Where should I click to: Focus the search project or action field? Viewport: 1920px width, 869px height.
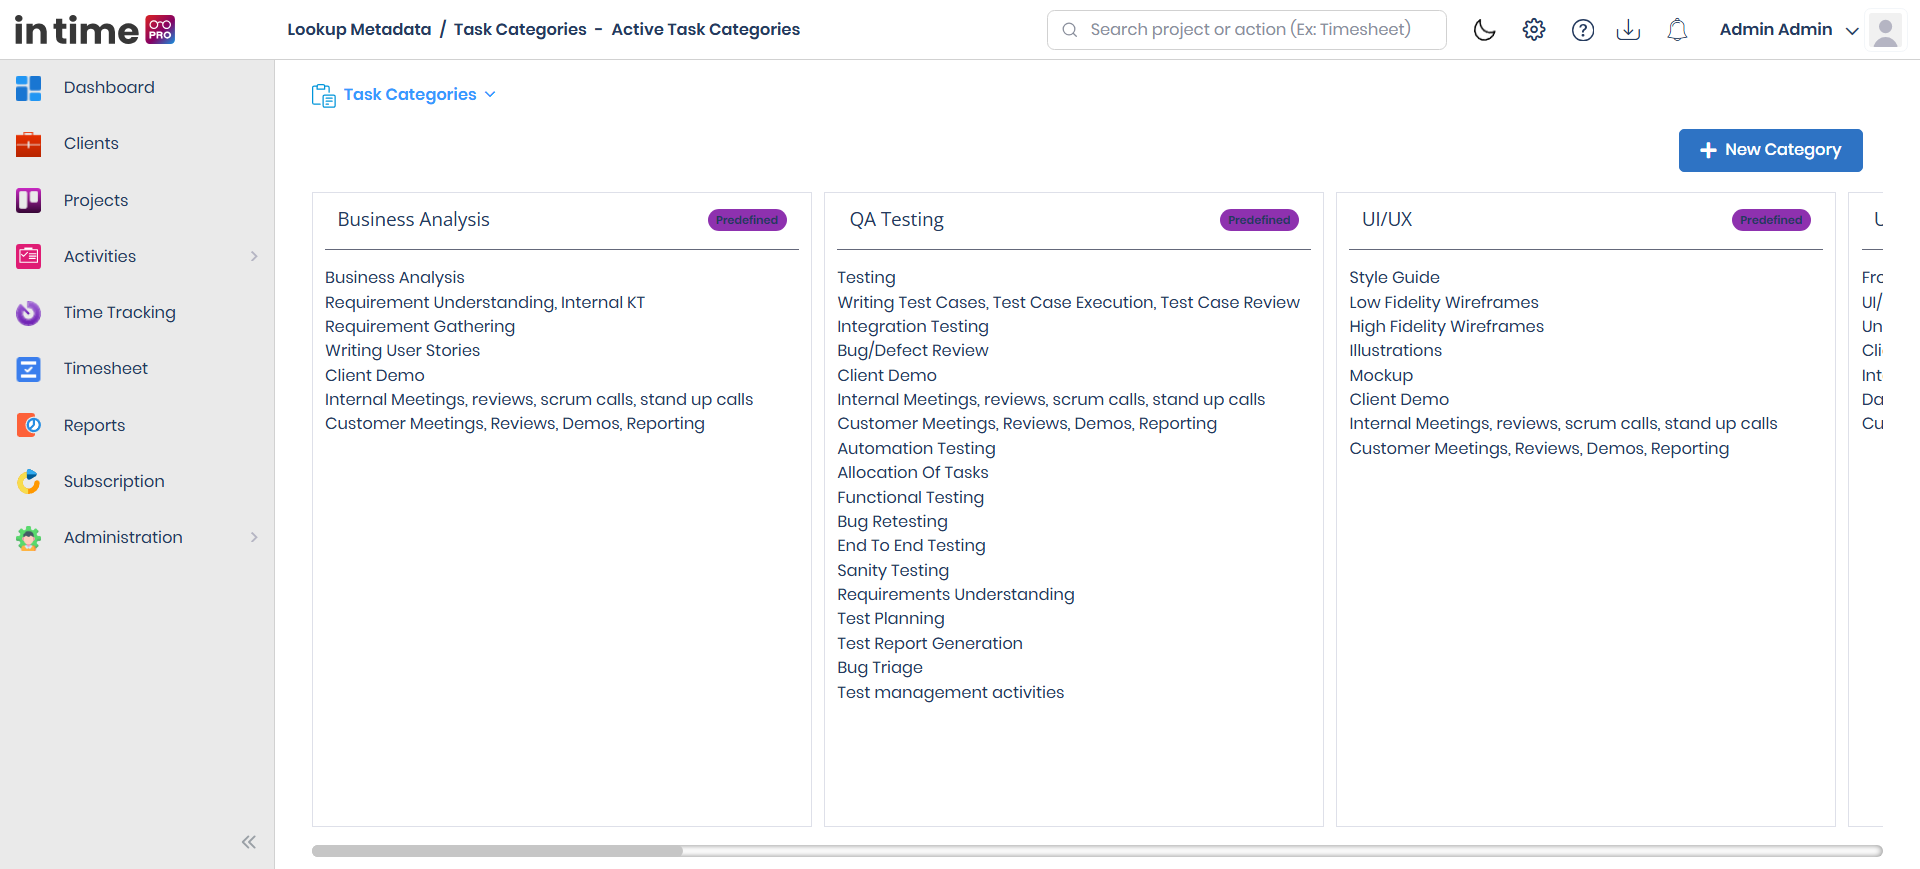[x=1247, y=30]
